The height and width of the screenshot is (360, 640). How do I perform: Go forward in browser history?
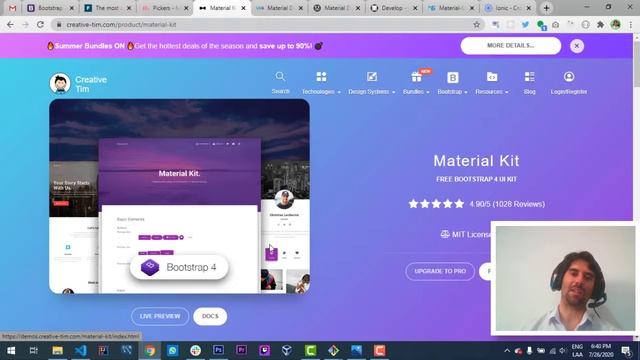click(x=25, y=24)
